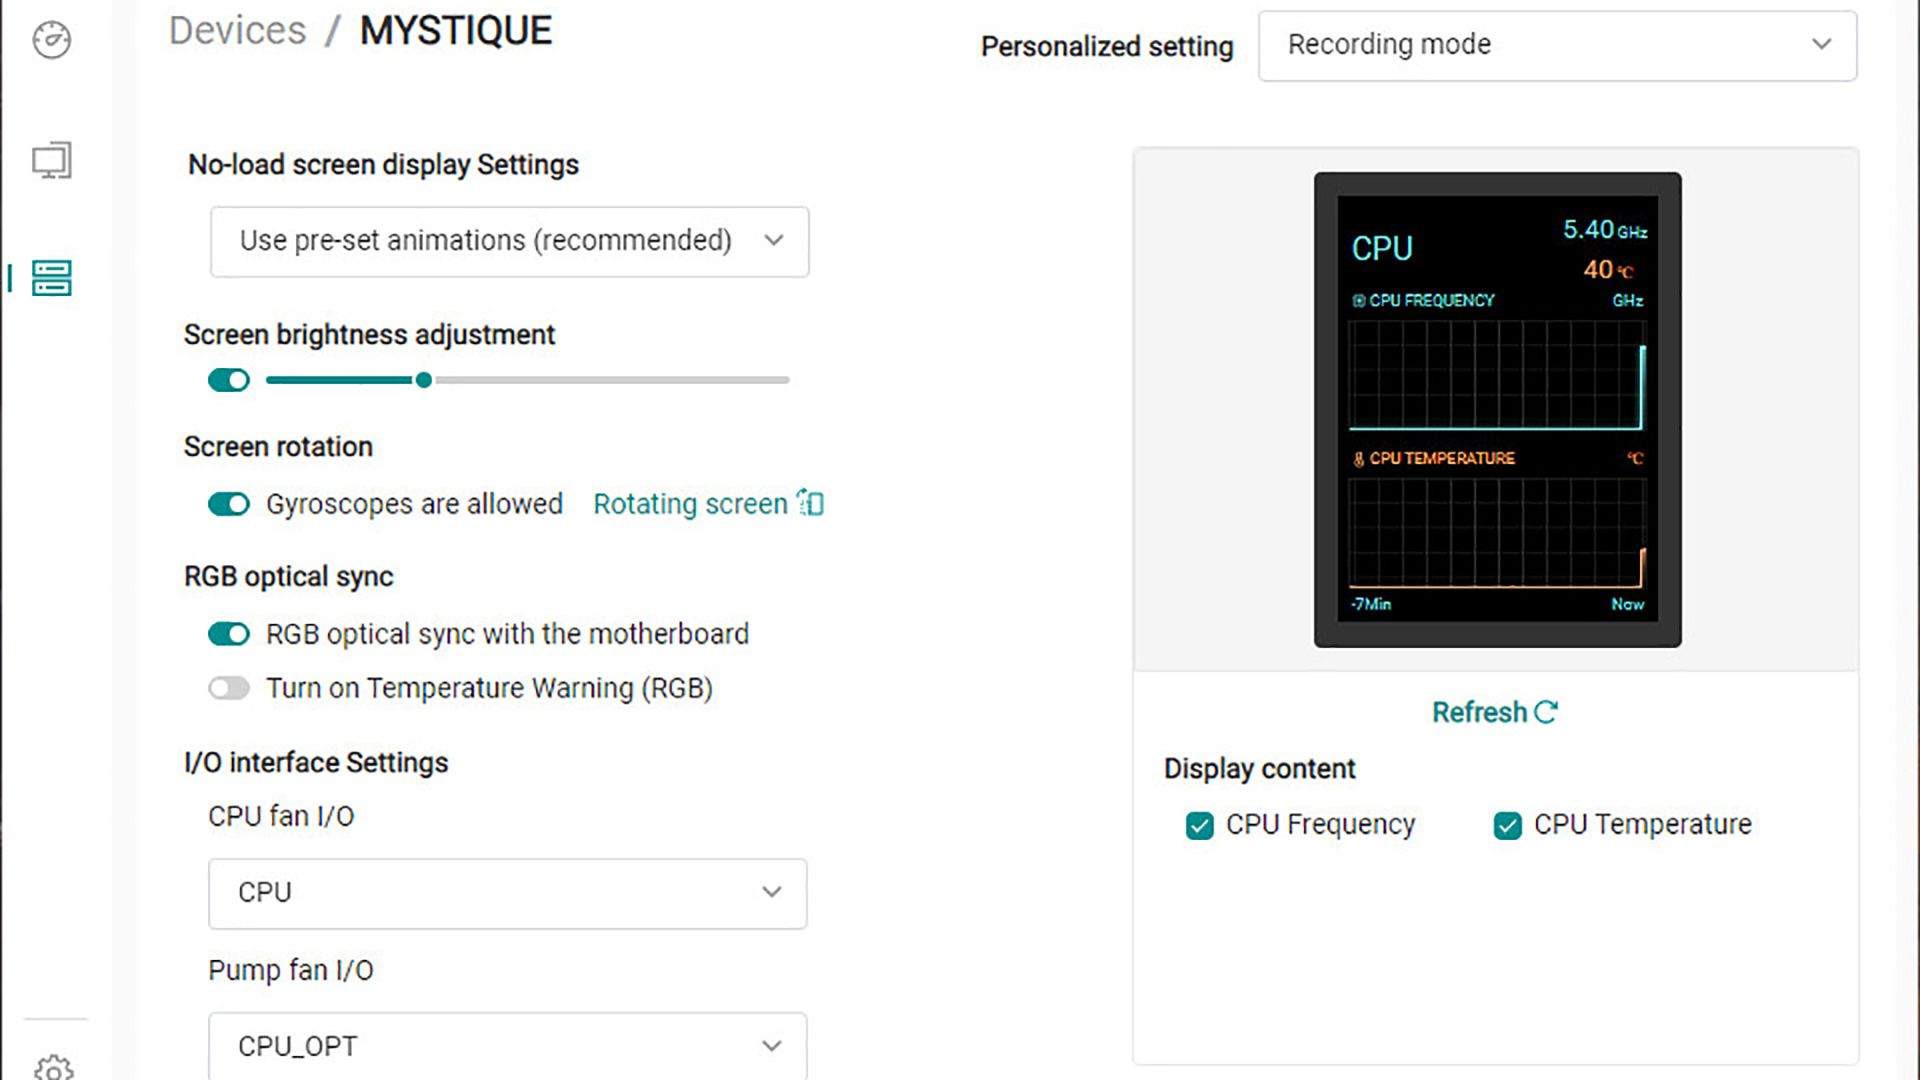The image size is (1920, 1080).
Task: Enable Temperature Warning (RGB) toggle
Action: click(229, 688)
